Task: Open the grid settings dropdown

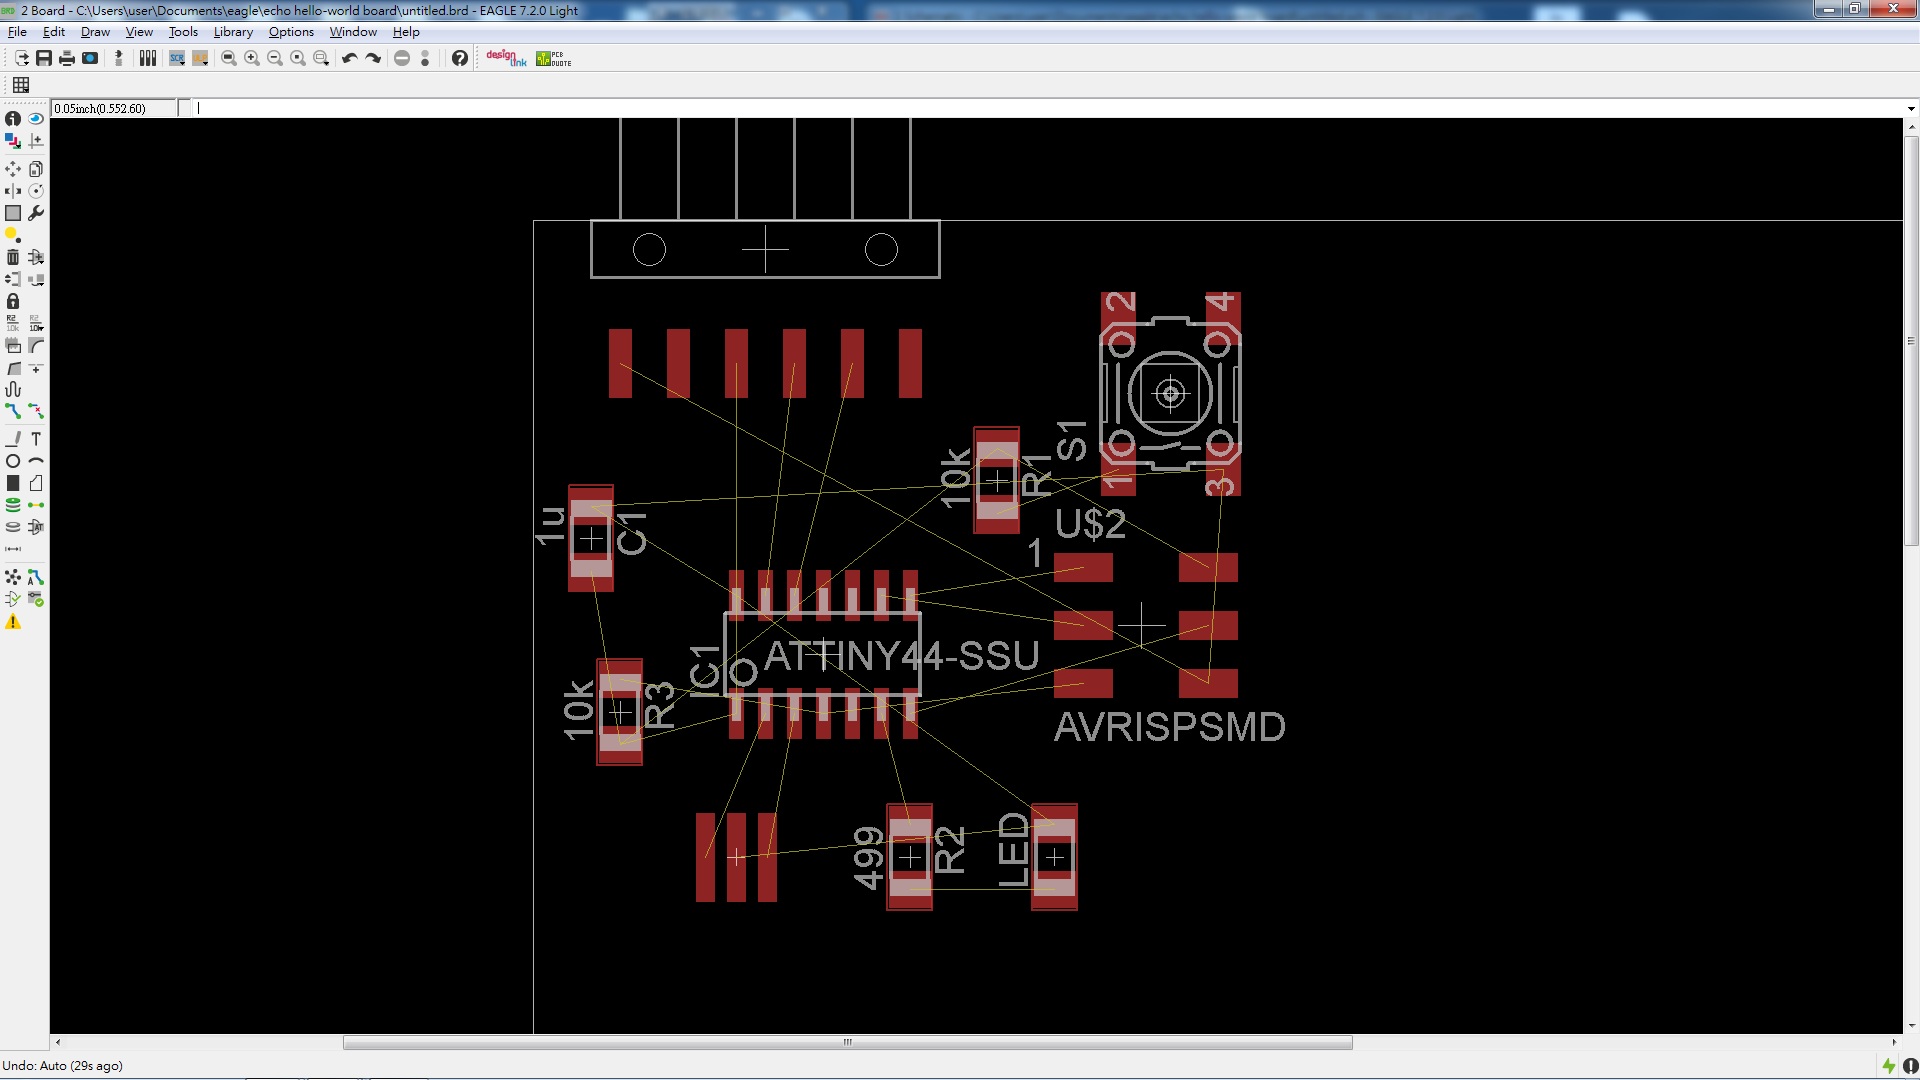Action: [21, 85]
